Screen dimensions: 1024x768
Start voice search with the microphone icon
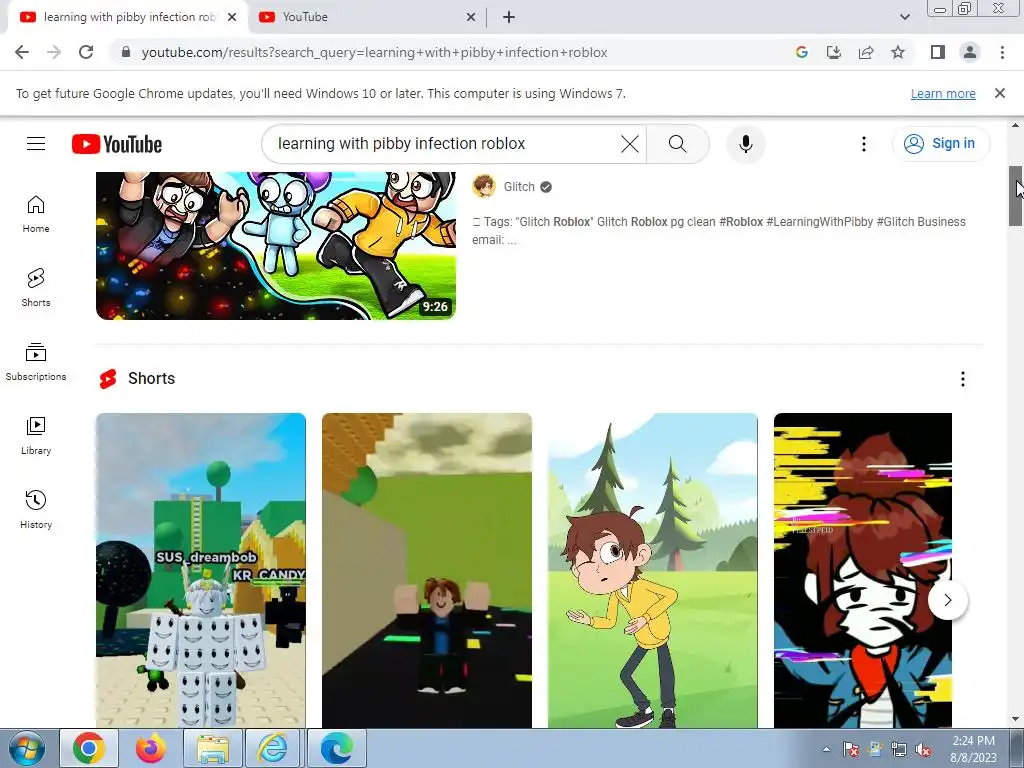pos(745,144)
